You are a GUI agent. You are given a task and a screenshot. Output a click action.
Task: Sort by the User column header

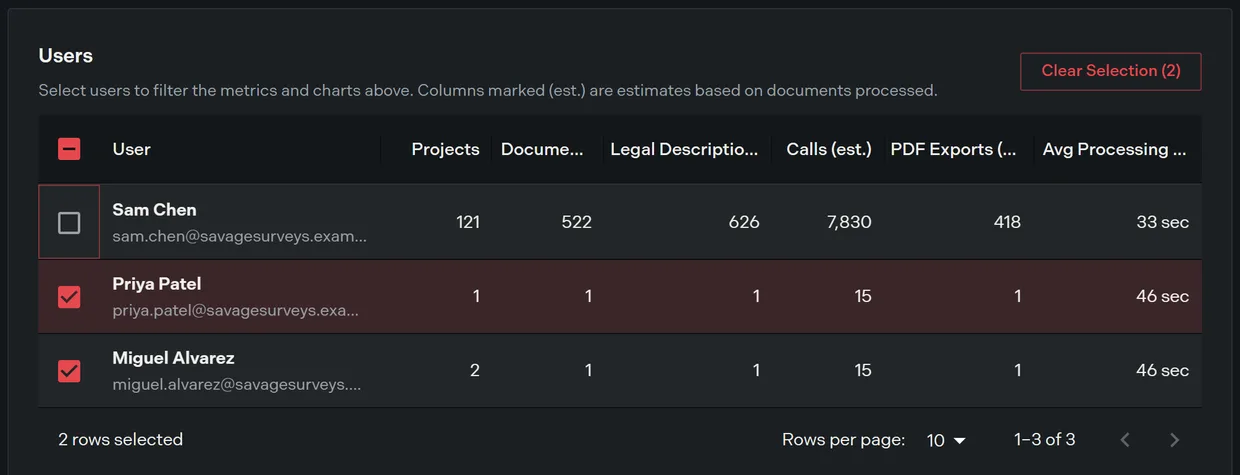coord(131,149)
